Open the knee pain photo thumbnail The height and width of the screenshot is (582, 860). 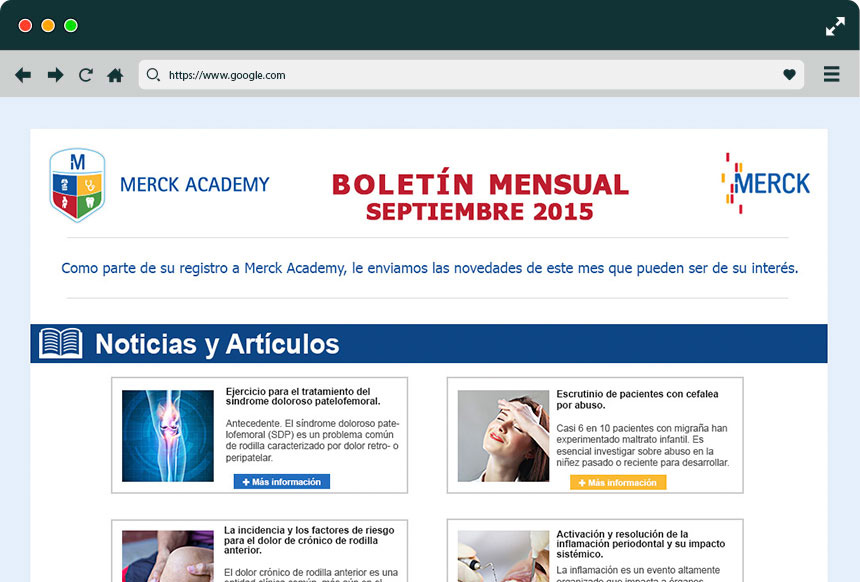click(168, 556)
